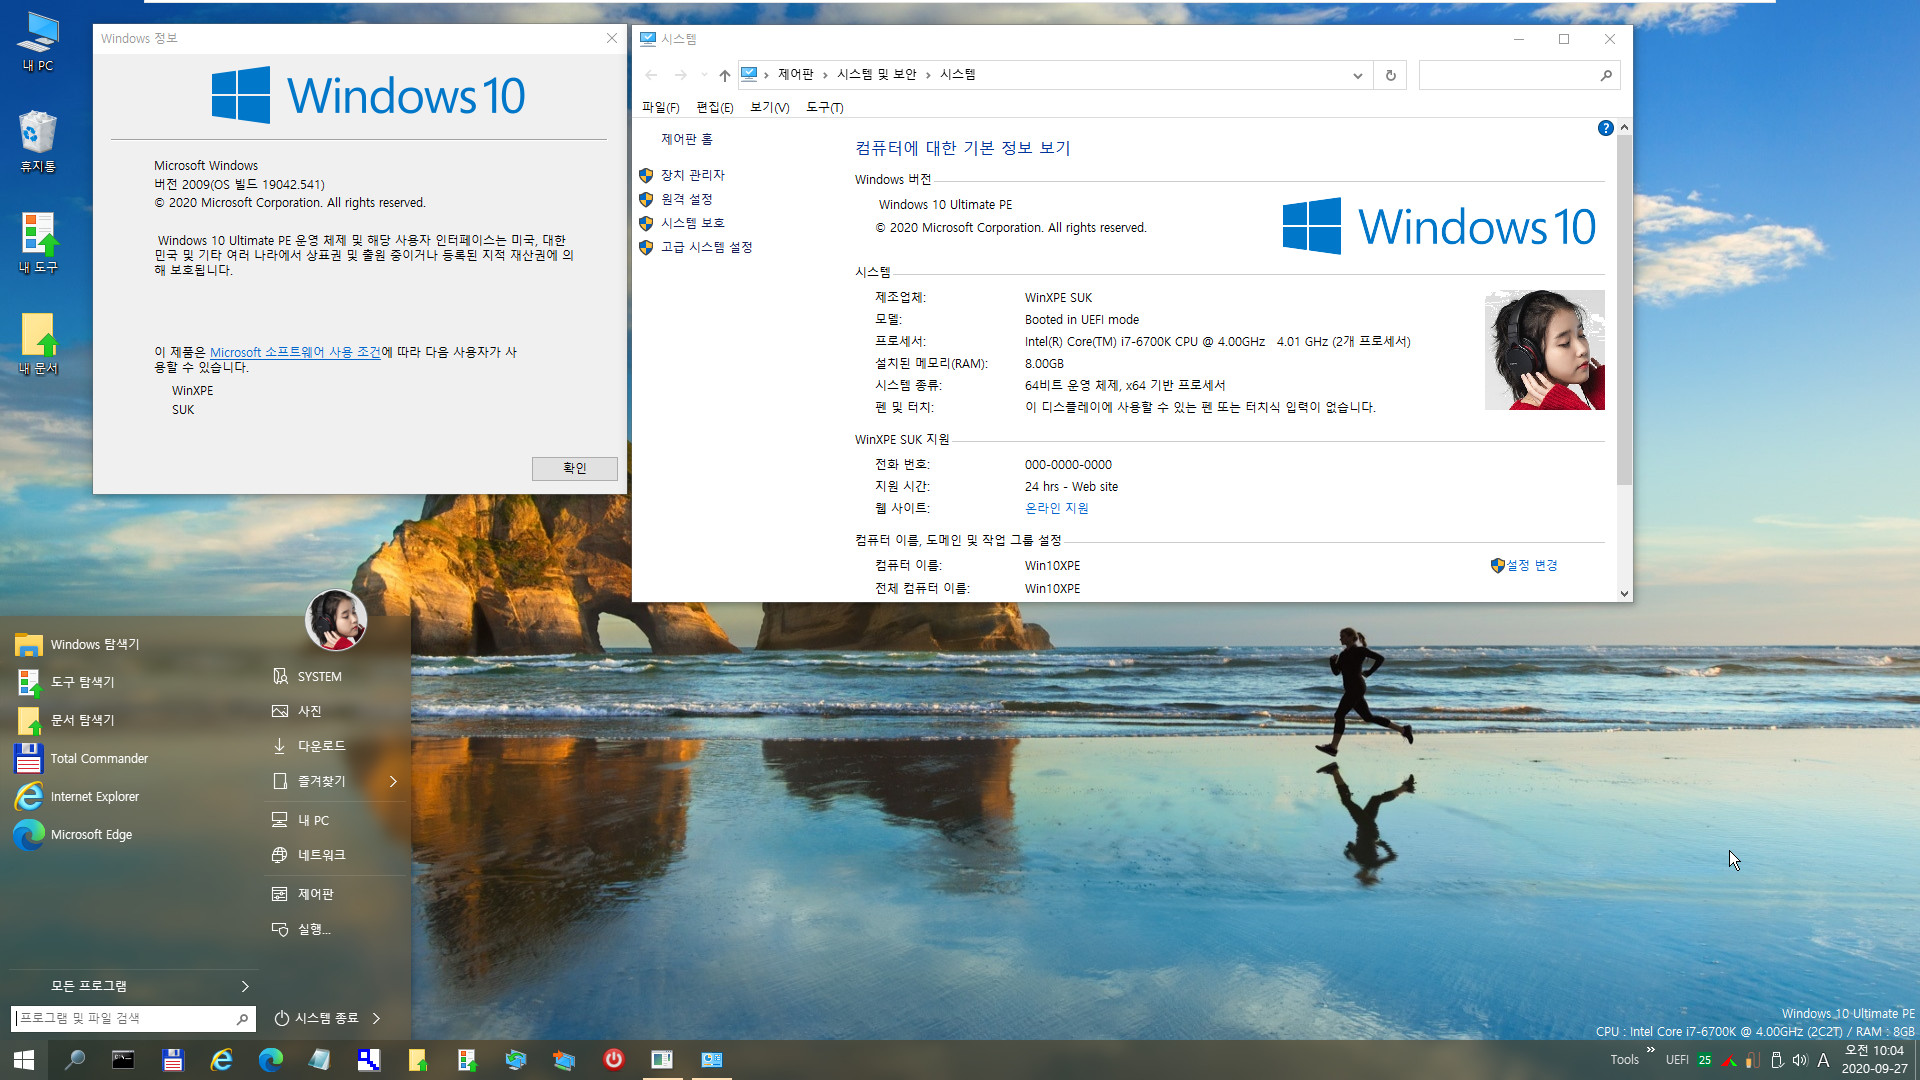Click the 제어판 breadcrumb in address bar

[795, 75]
